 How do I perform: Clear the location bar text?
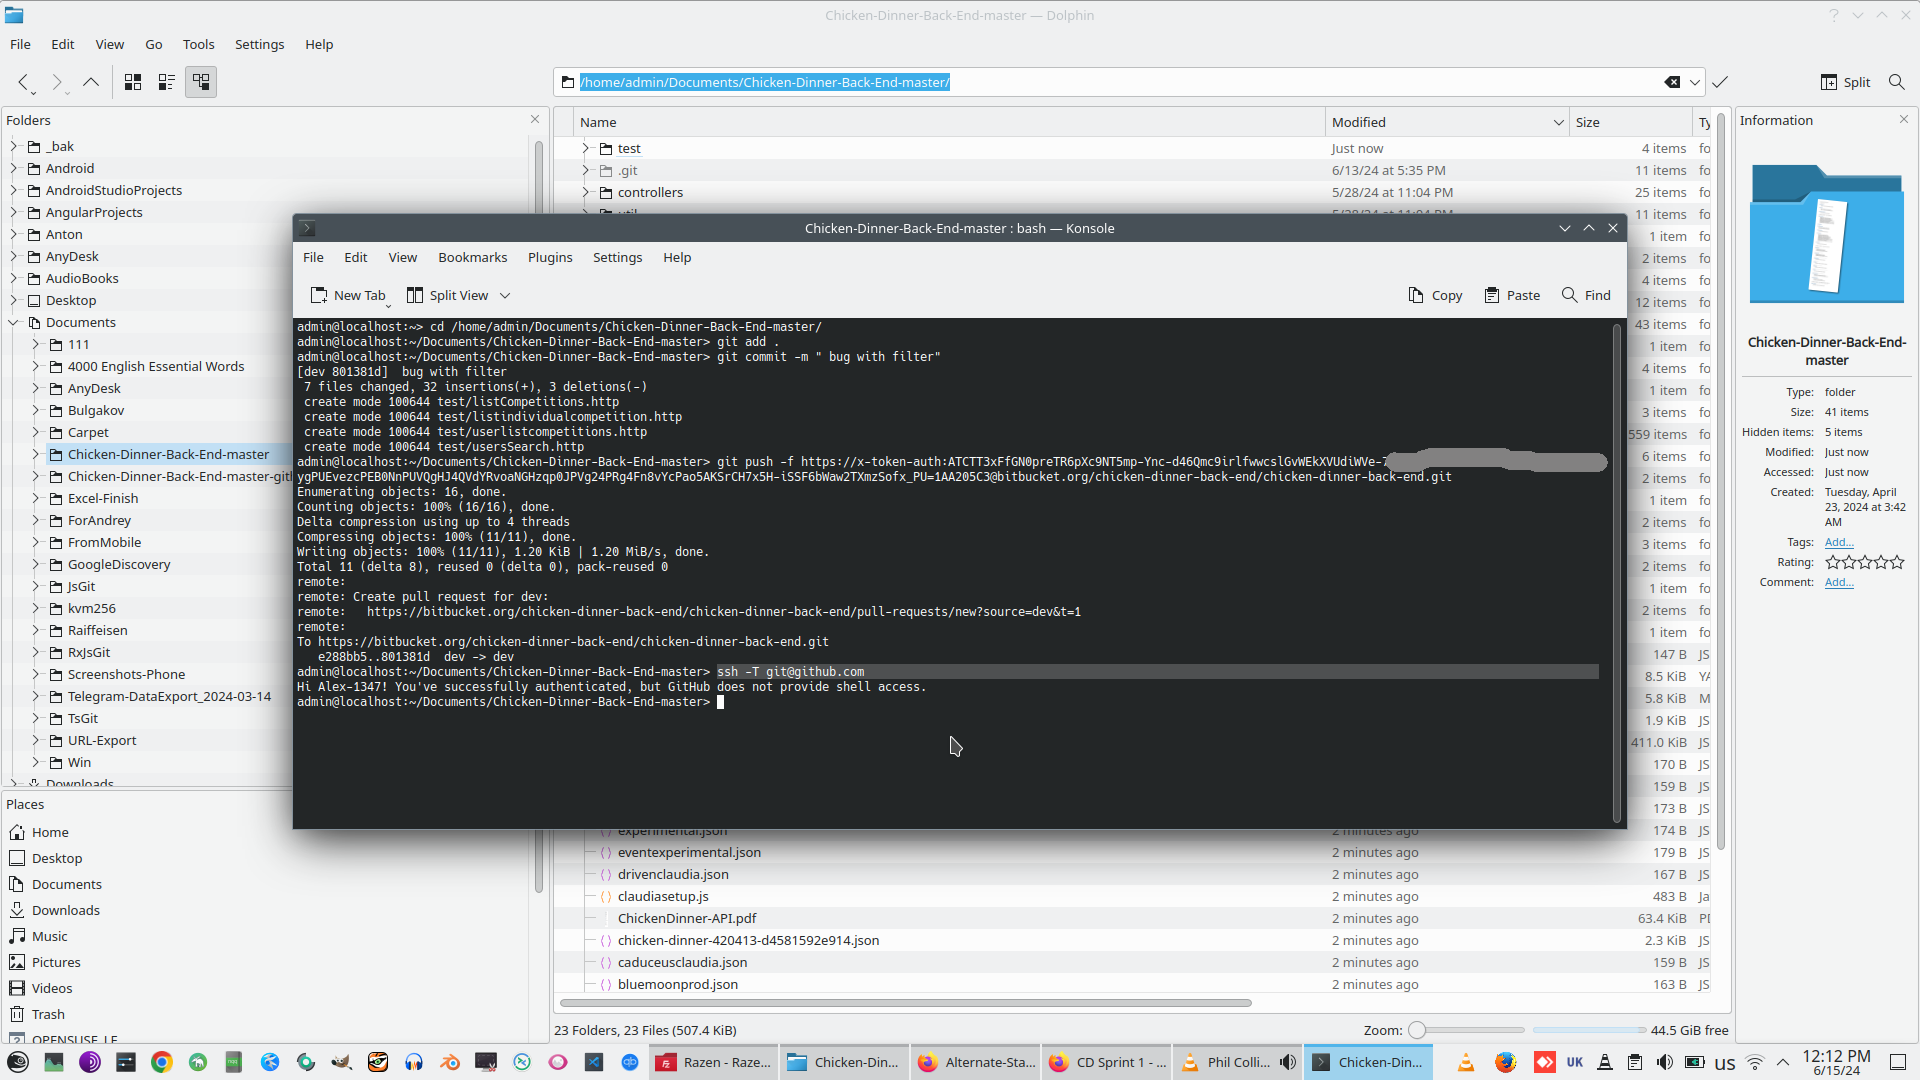click(x=1672, y=82)
